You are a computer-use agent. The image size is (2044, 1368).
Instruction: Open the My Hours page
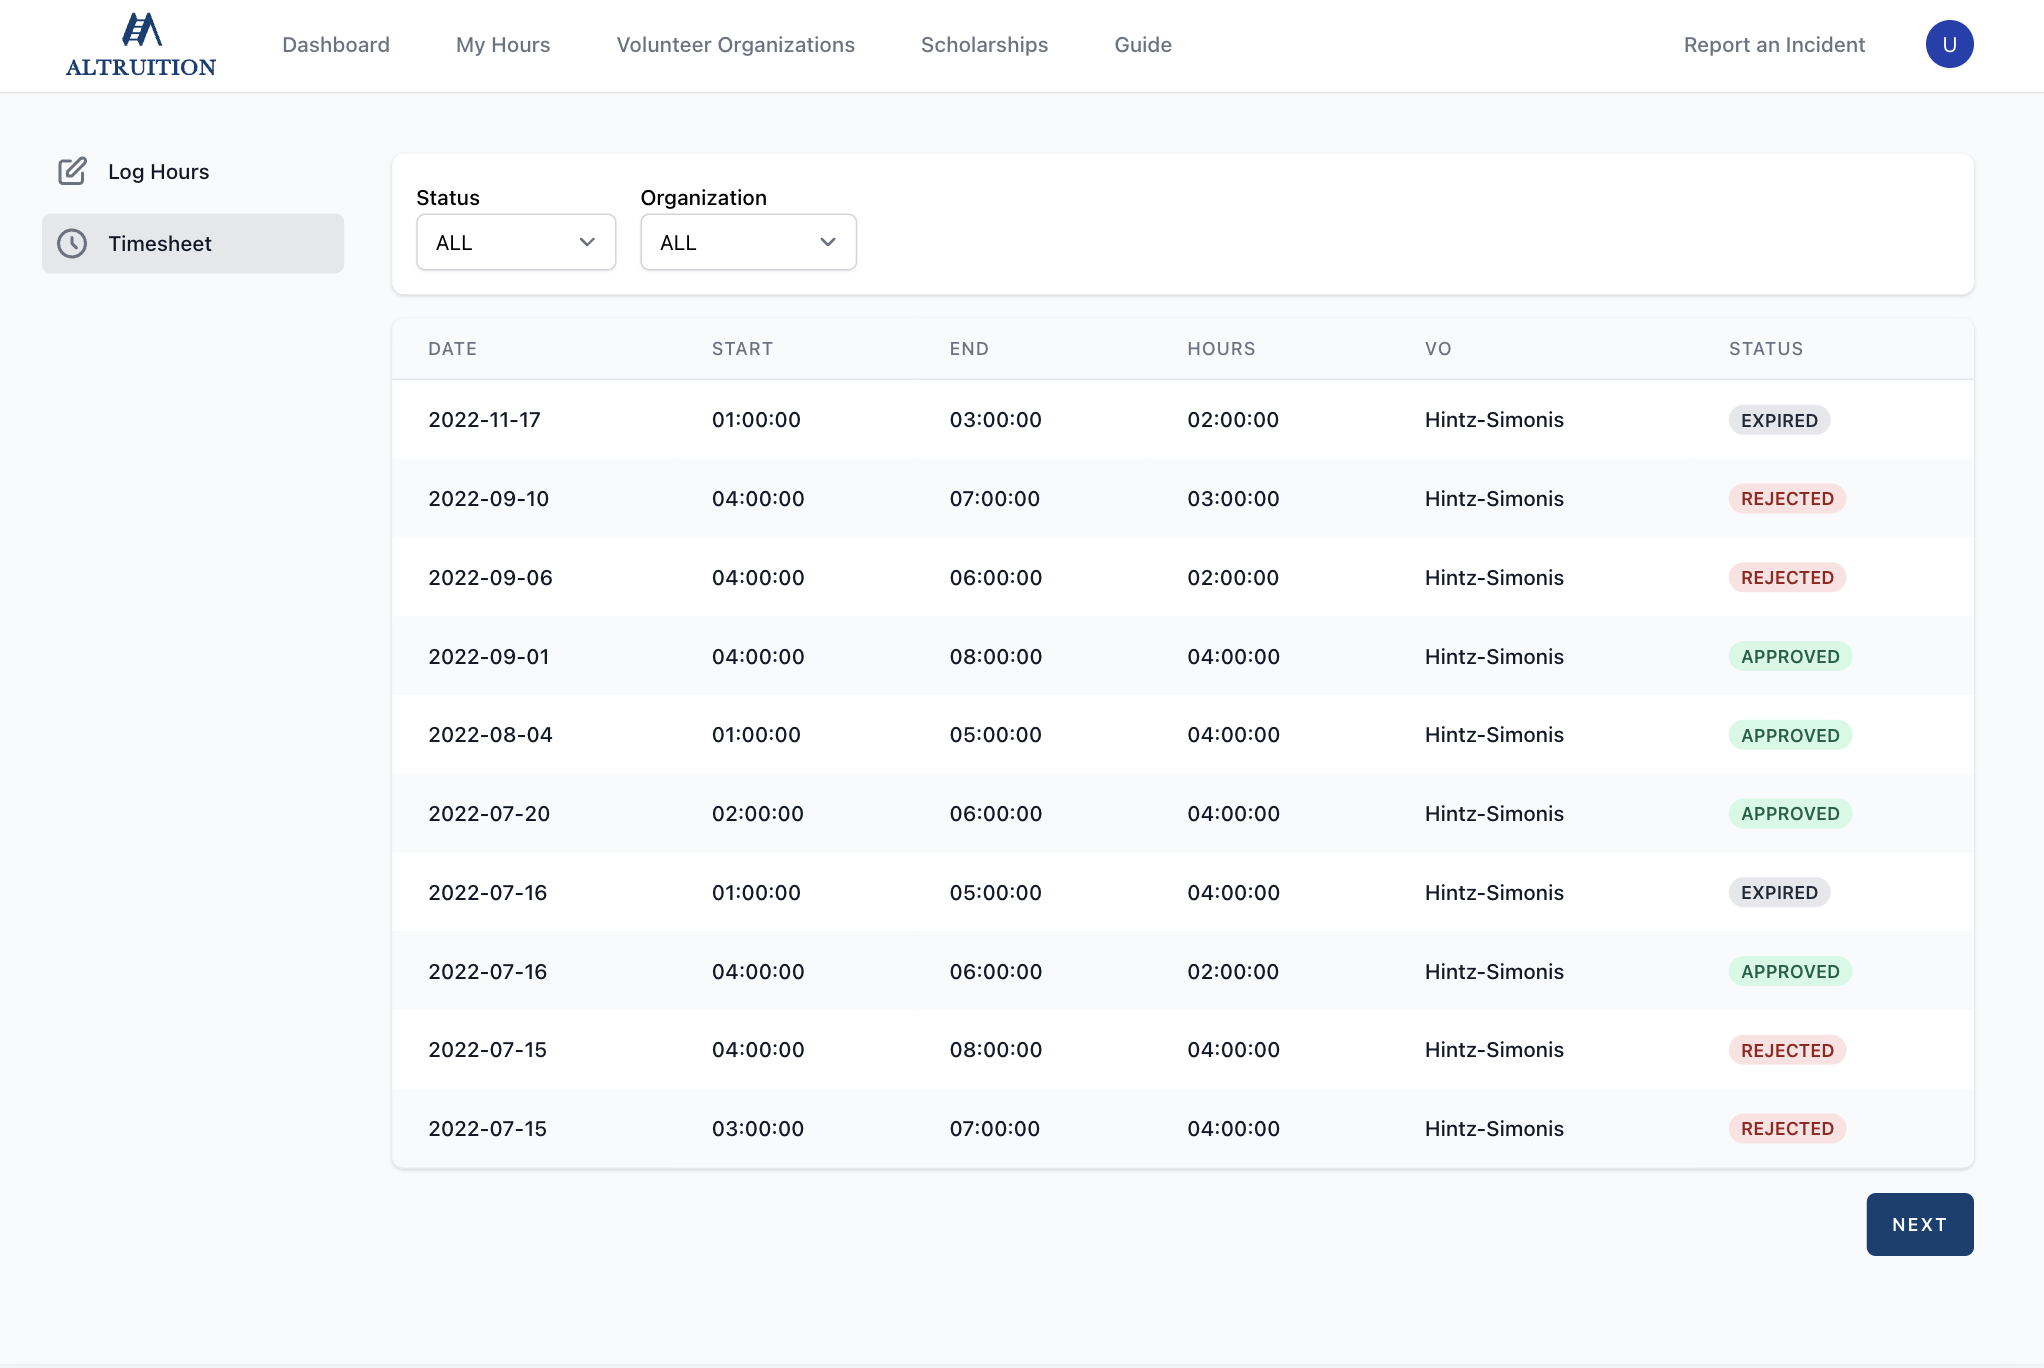tap(503, 45)
